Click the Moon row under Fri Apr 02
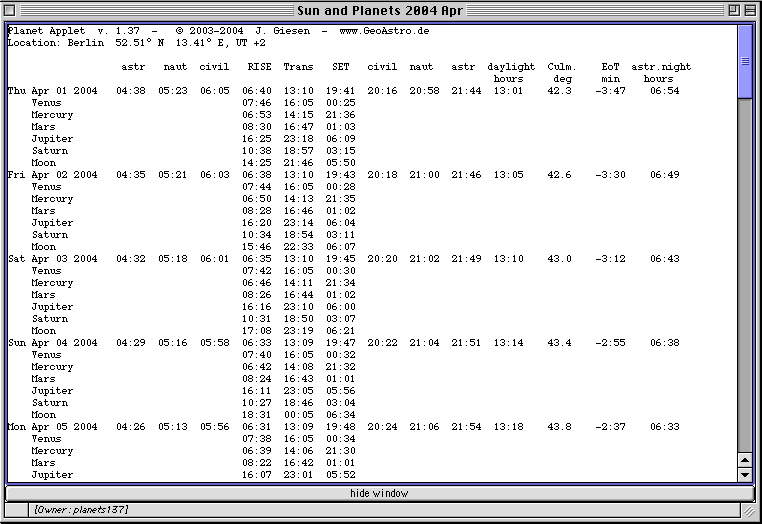762x524 pixels. pos(44,247)
